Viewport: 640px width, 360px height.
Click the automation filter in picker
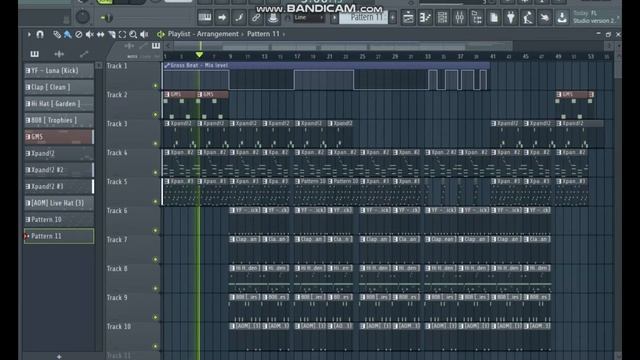(x=84, y=54)
